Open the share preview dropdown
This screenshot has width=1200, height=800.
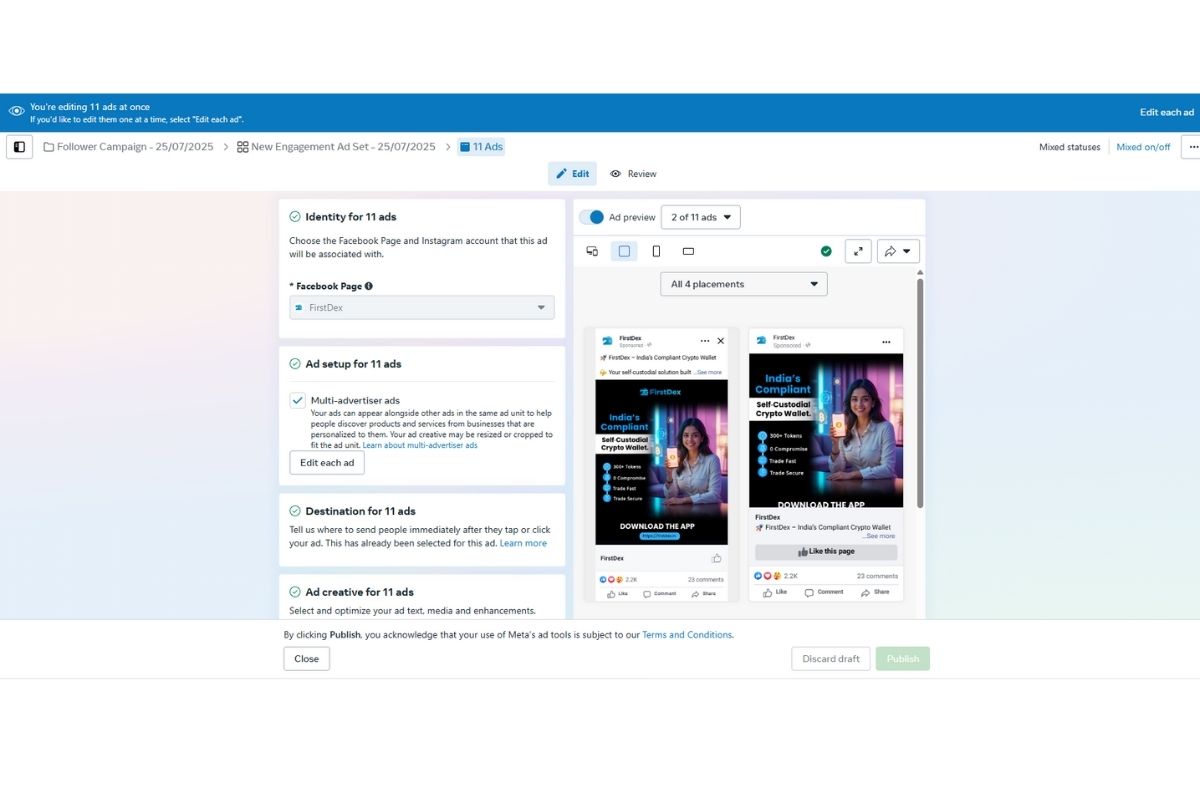click(x=898, y=251)
